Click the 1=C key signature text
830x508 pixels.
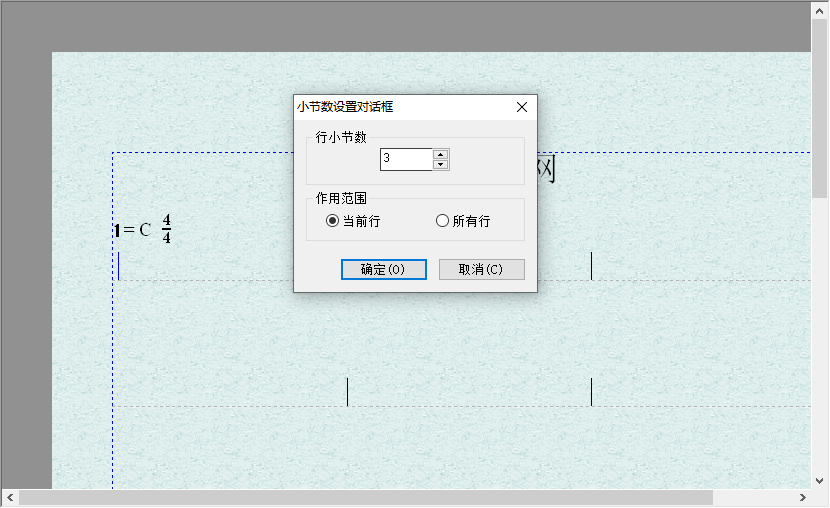click(x=133, y=230)
